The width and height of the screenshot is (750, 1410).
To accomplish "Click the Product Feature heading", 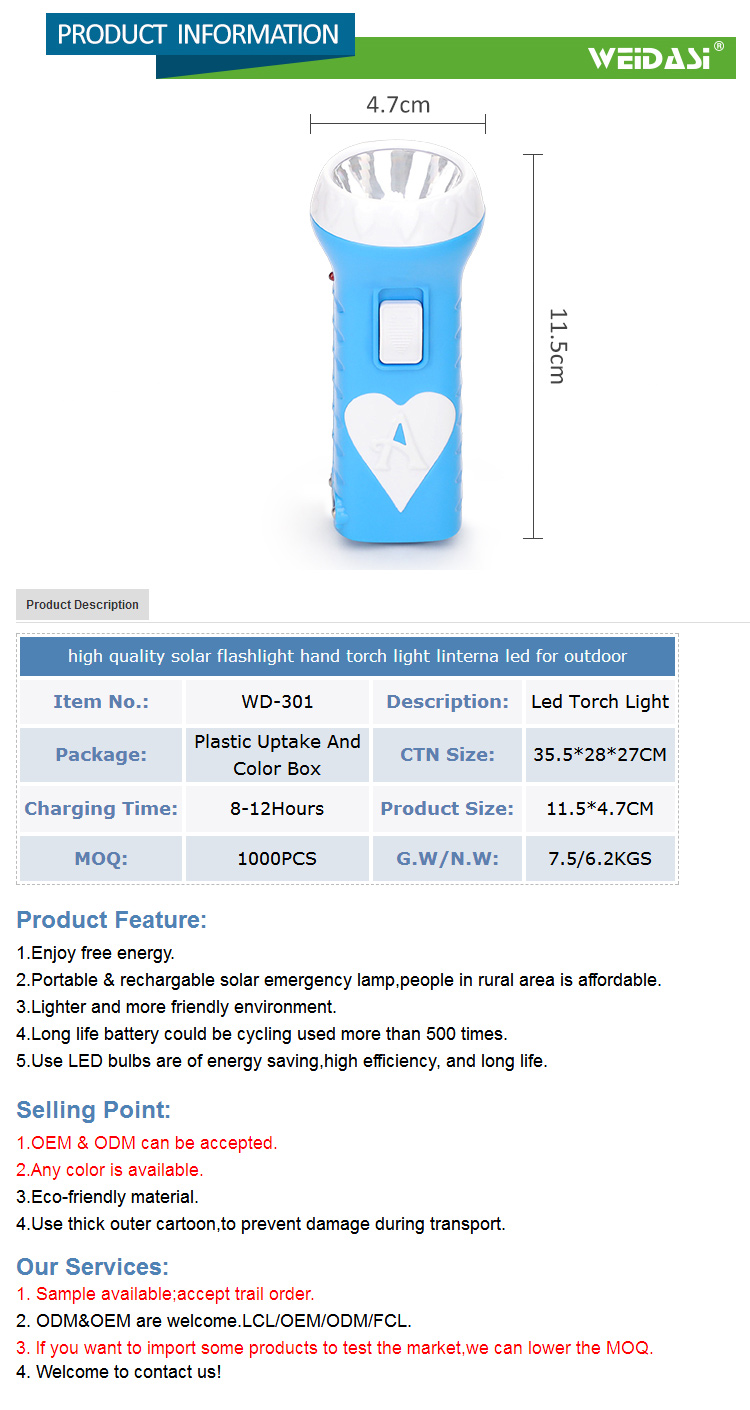I will tap(112, 920).
